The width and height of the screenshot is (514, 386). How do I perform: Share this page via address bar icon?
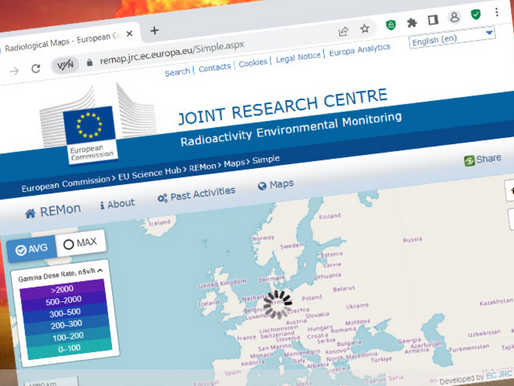343,32
